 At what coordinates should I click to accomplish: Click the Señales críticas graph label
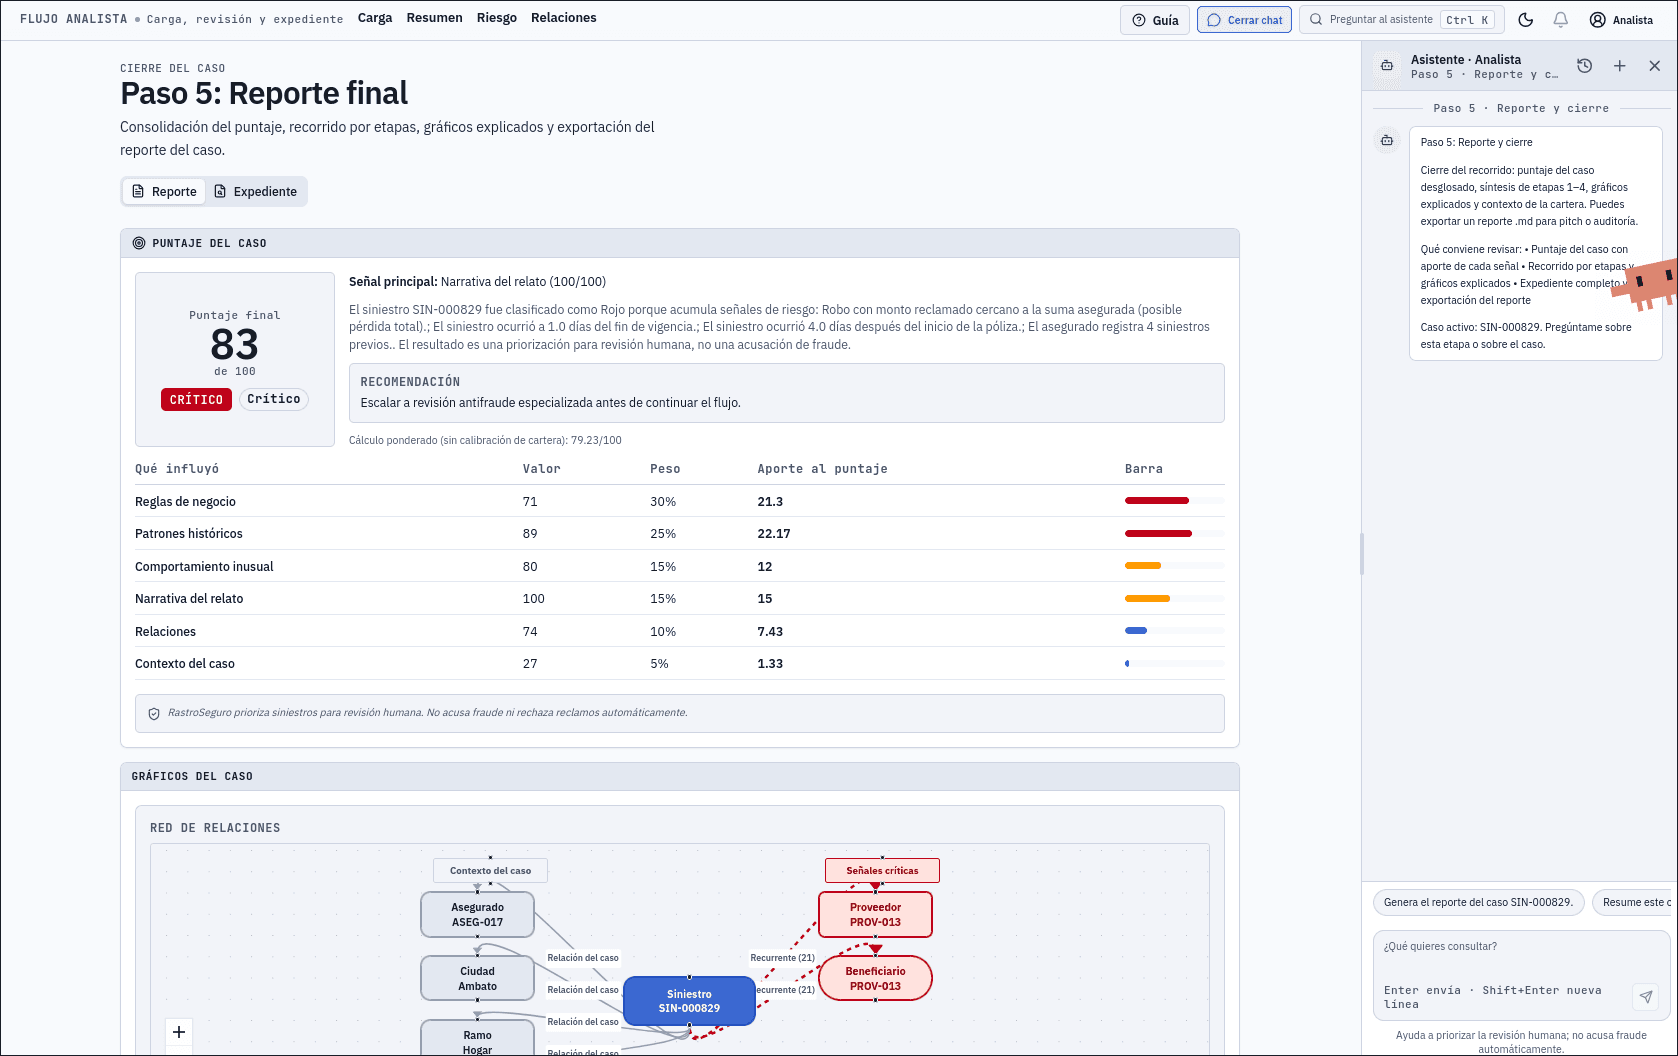click(x=882, y=871)
